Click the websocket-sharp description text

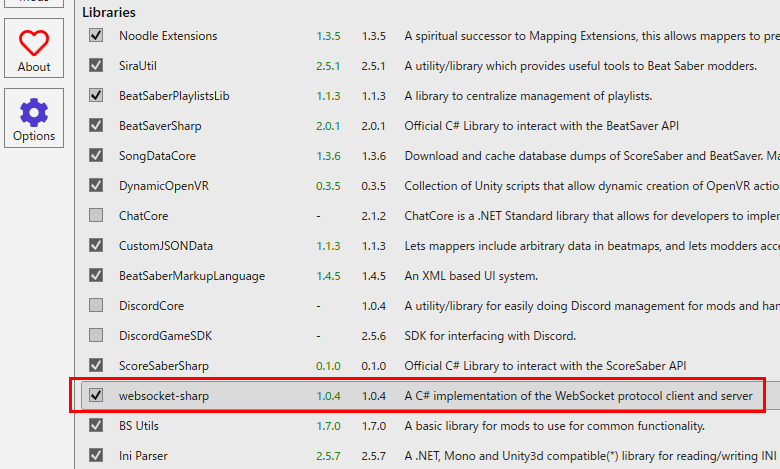click(x=577, y=396)
